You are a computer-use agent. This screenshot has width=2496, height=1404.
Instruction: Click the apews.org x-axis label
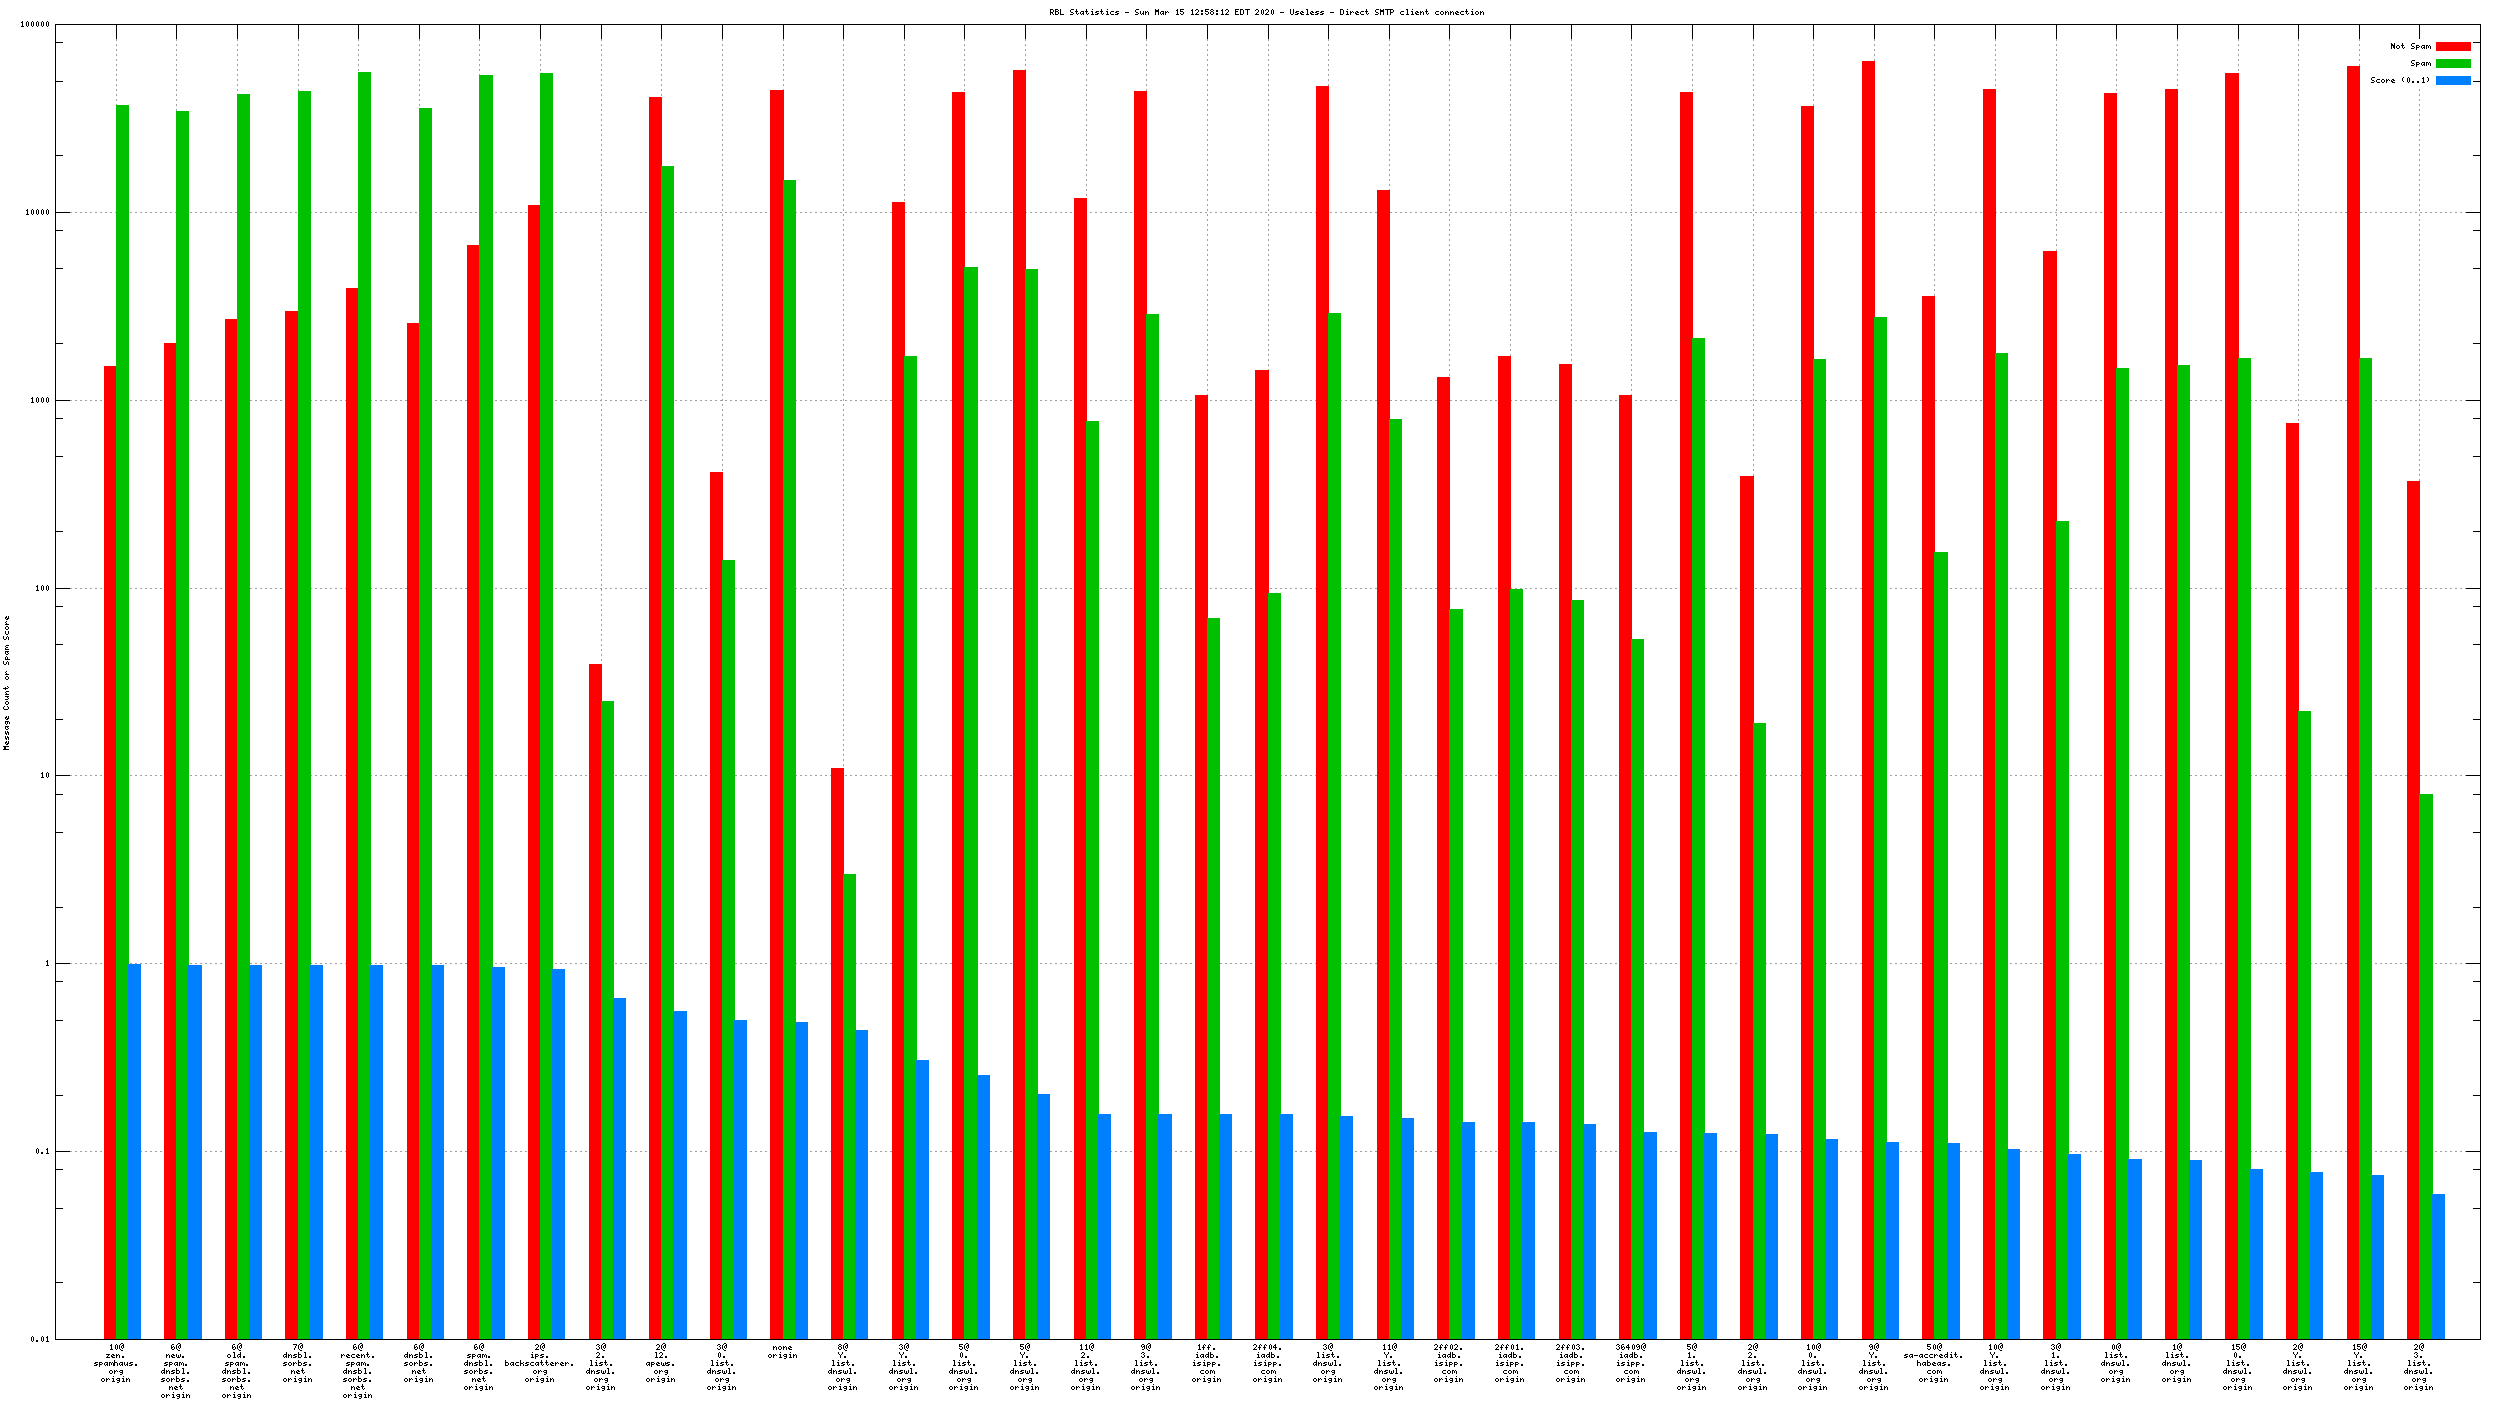pyautogui.click(x=661, y=1363)
